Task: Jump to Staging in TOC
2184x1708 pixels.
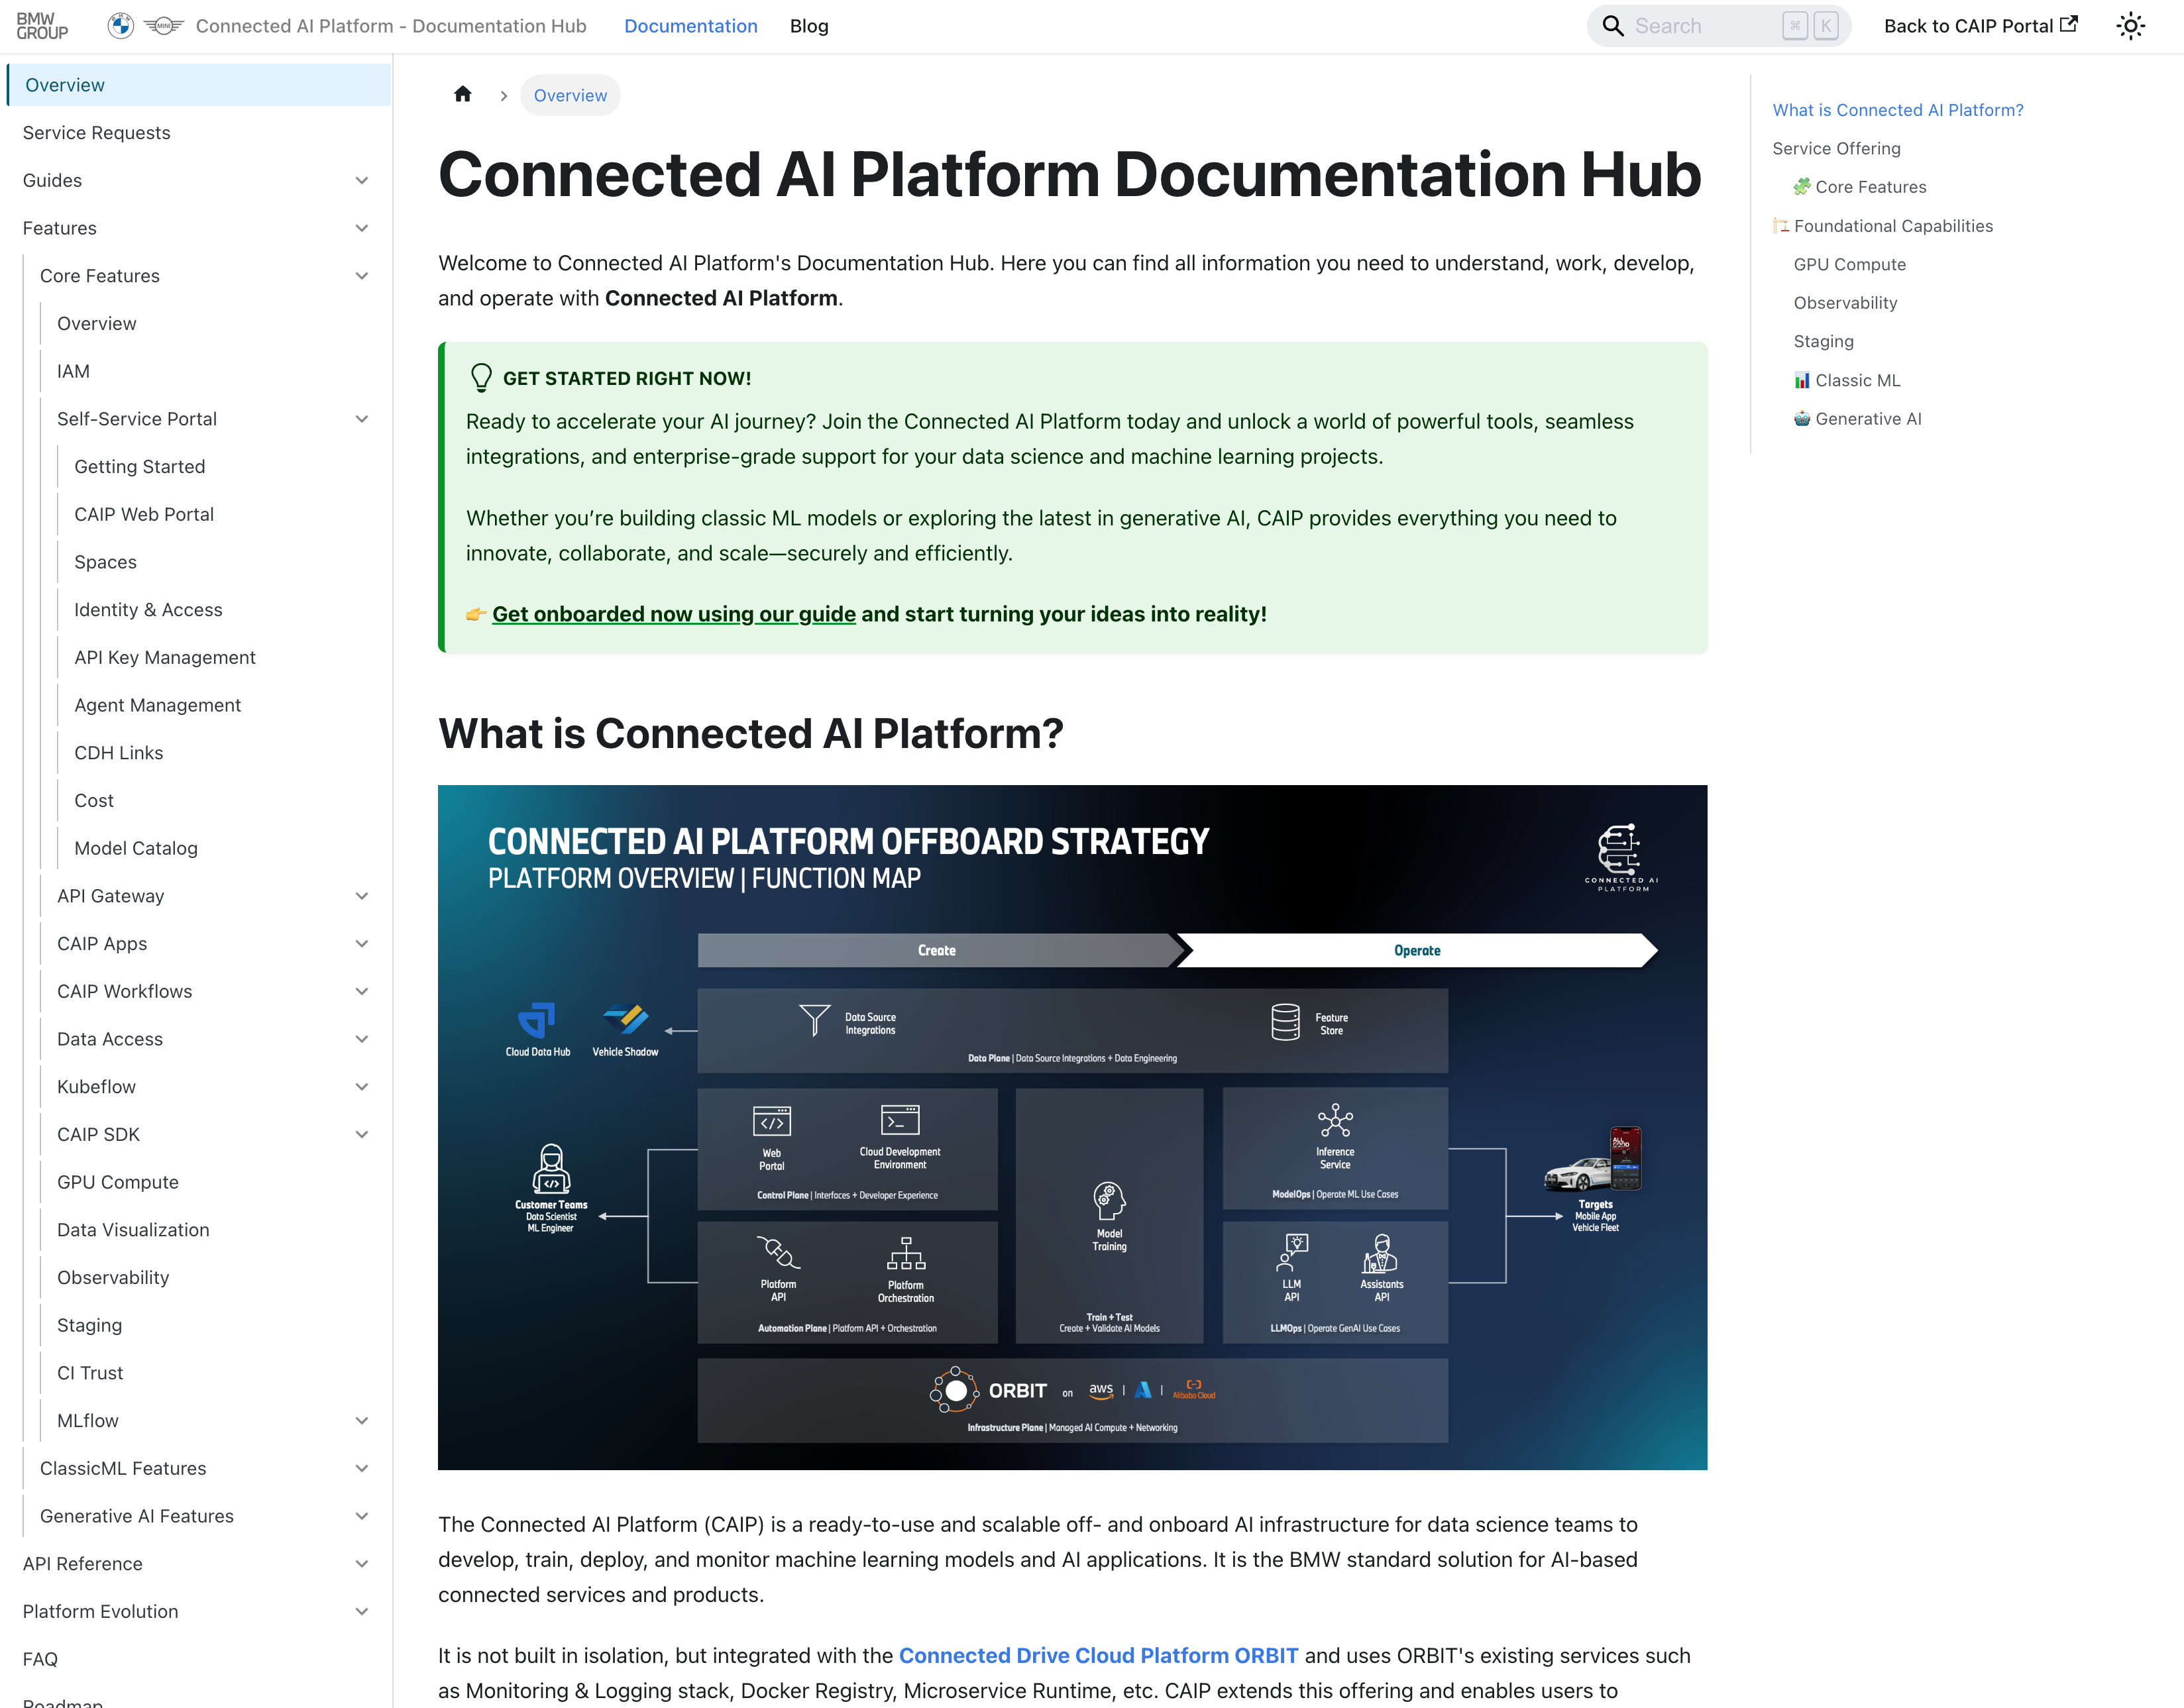Action: coord(1823,342)
